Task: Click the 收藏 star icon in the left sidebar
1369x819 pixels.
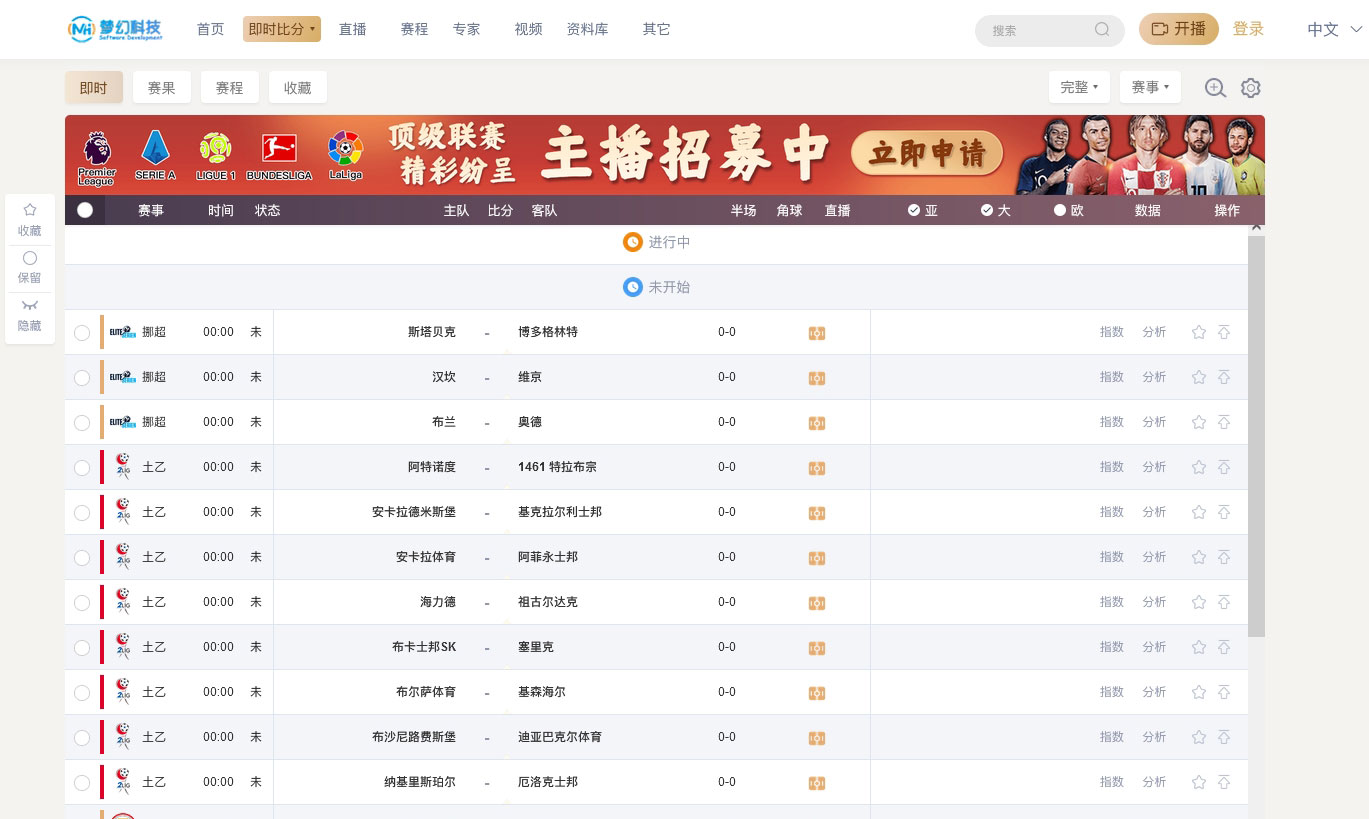Action: click(29, 209)
